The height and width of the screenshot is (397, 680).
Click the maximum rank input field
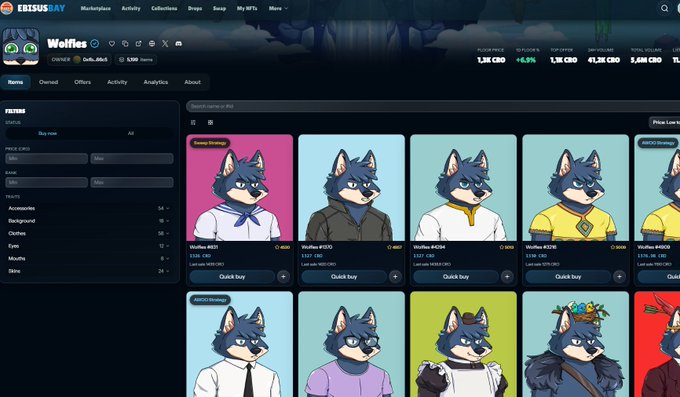[x=132, y=182]
